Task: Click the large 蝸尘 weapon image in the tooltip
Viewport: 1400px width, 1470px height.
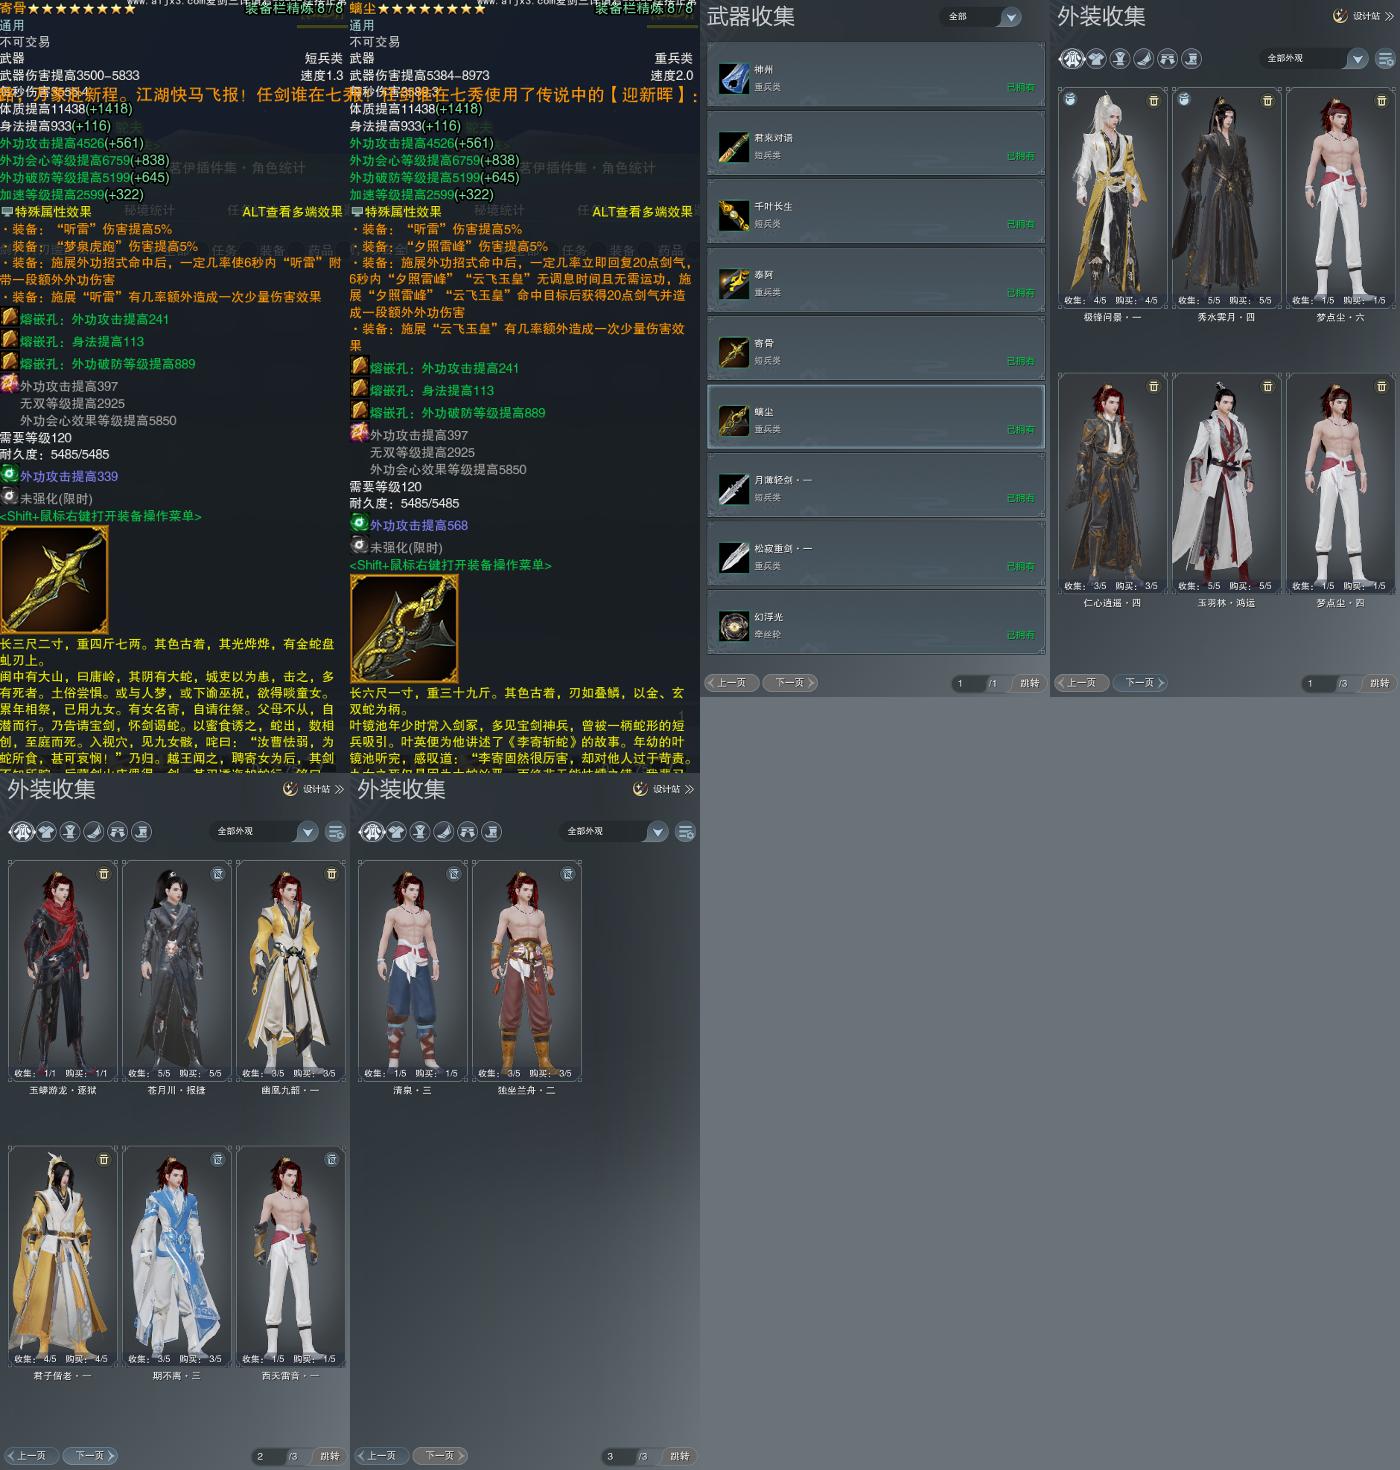Action: coord(404,629)
